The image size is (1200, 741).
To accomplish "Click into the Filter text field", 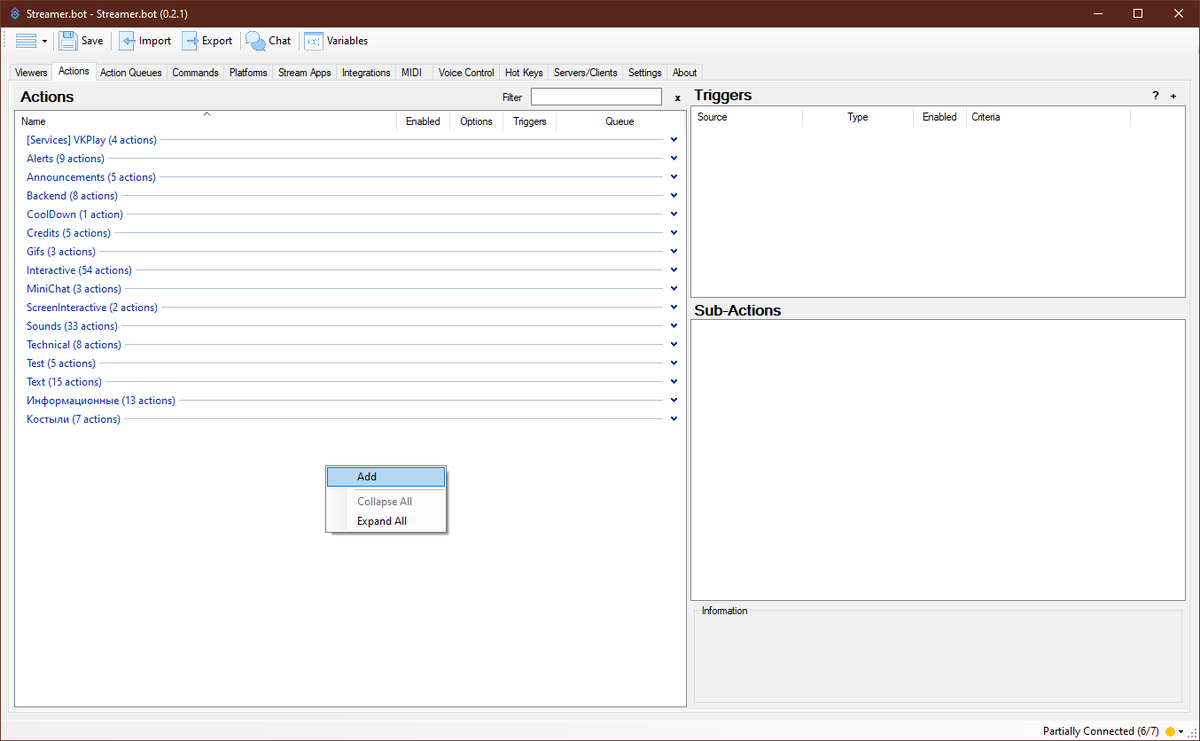I will (596, 97).
